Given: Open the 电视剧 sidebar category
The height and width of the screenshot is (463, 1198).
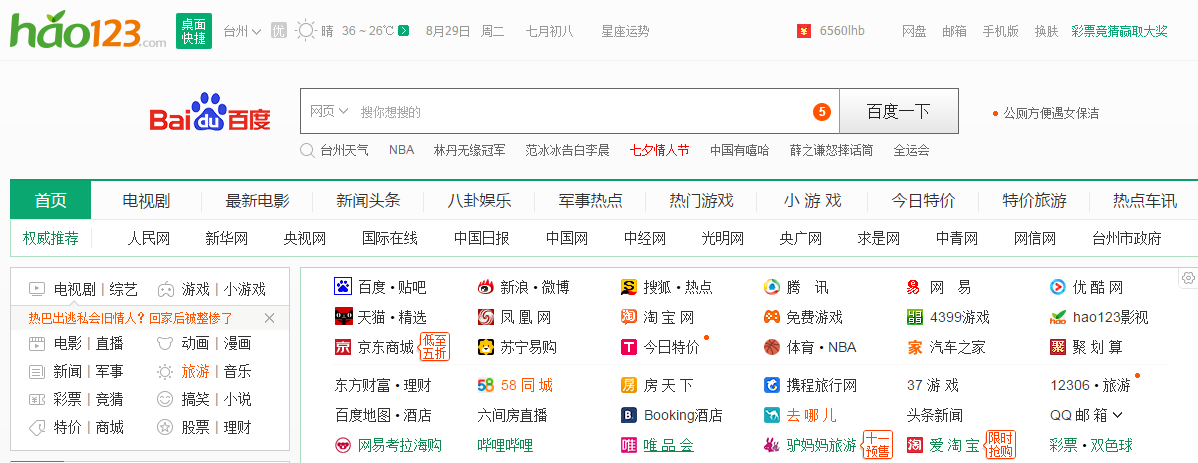Looking at the screenshot, I should [74, 290].
